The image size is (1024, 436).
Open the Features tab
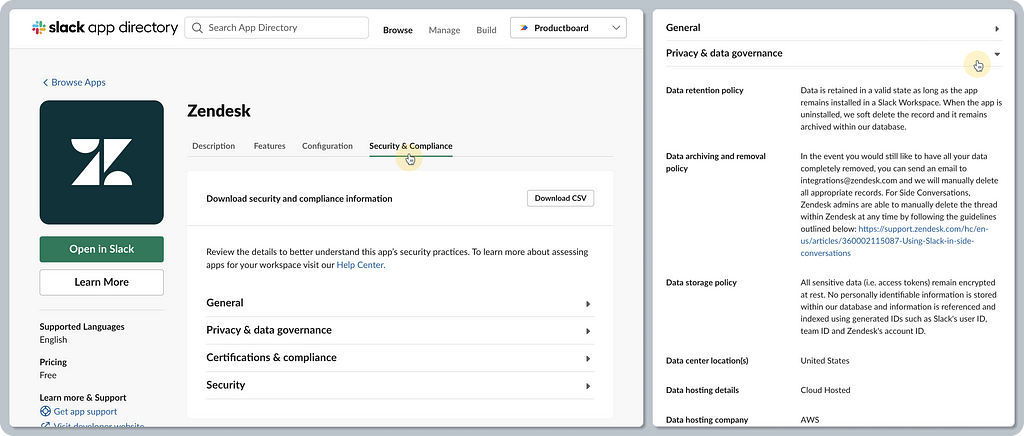coord(269,146)
